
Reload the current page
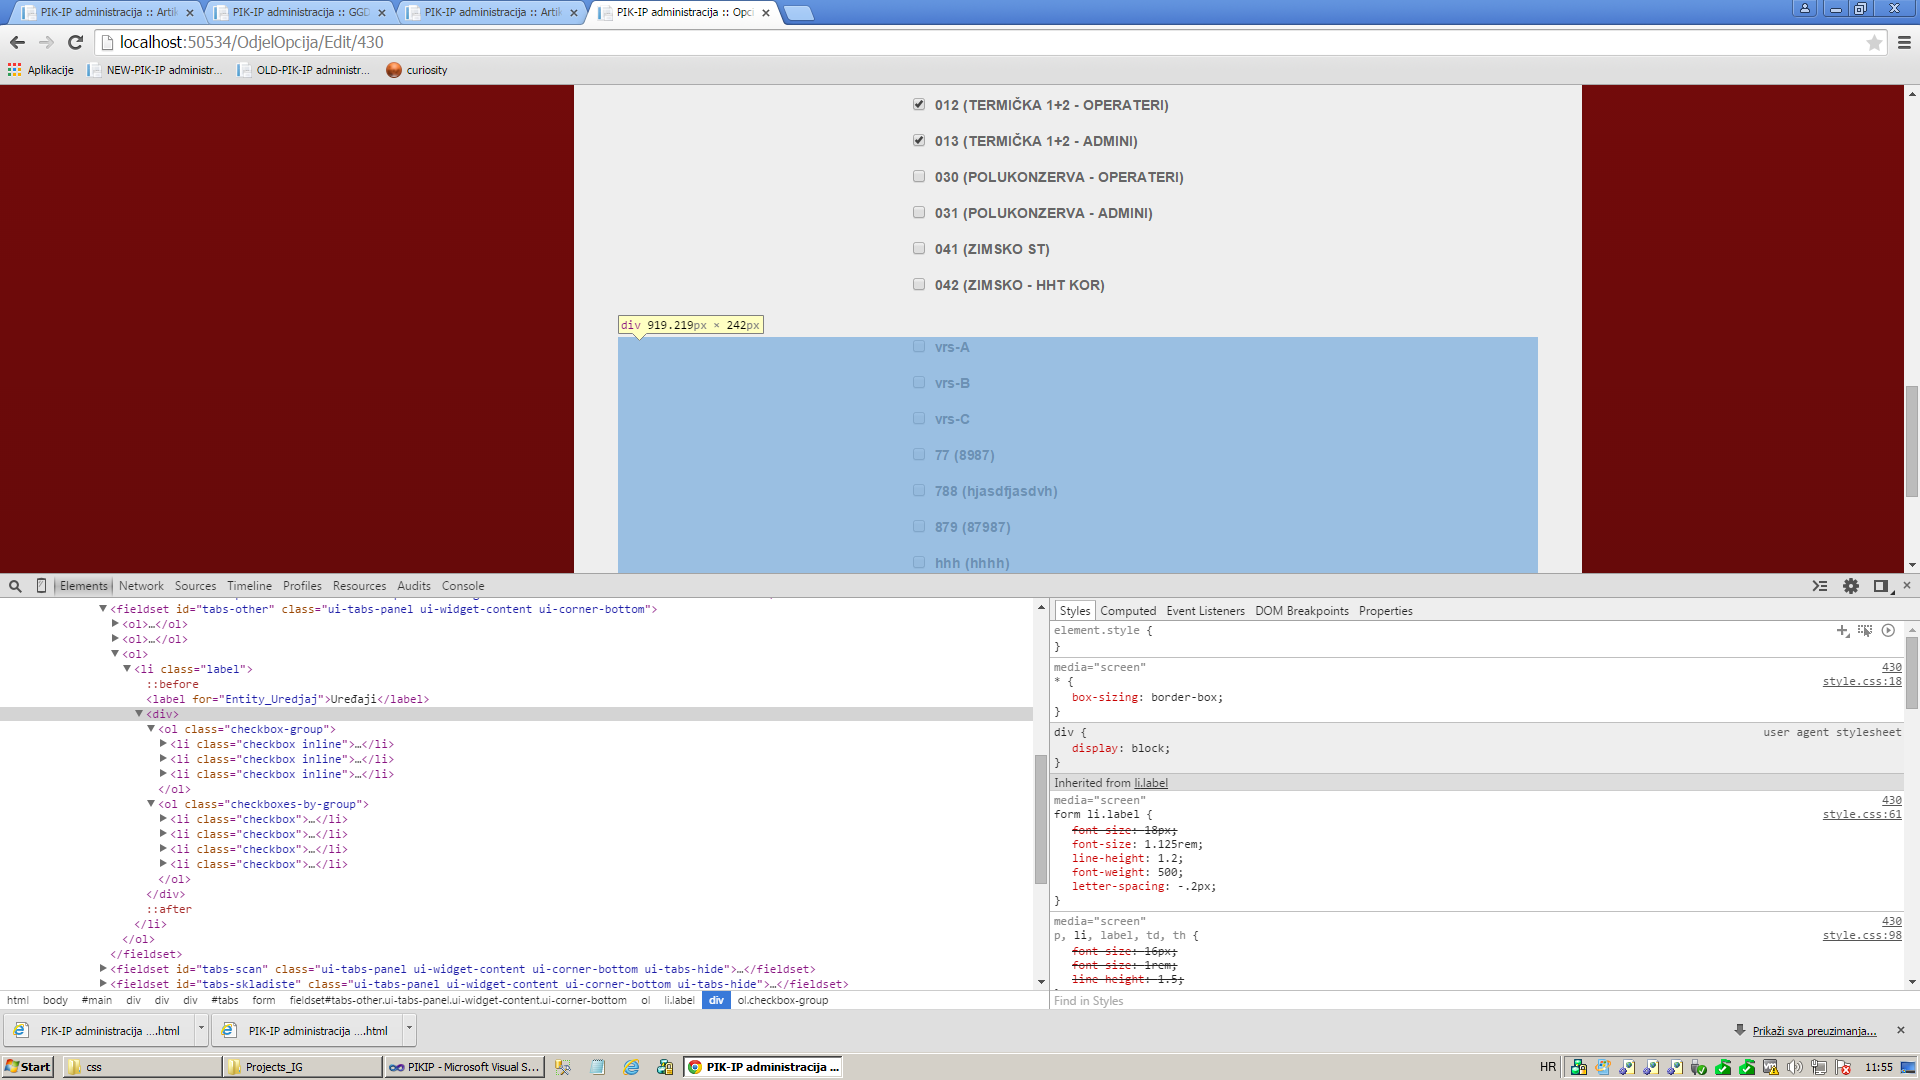[75, 42]
